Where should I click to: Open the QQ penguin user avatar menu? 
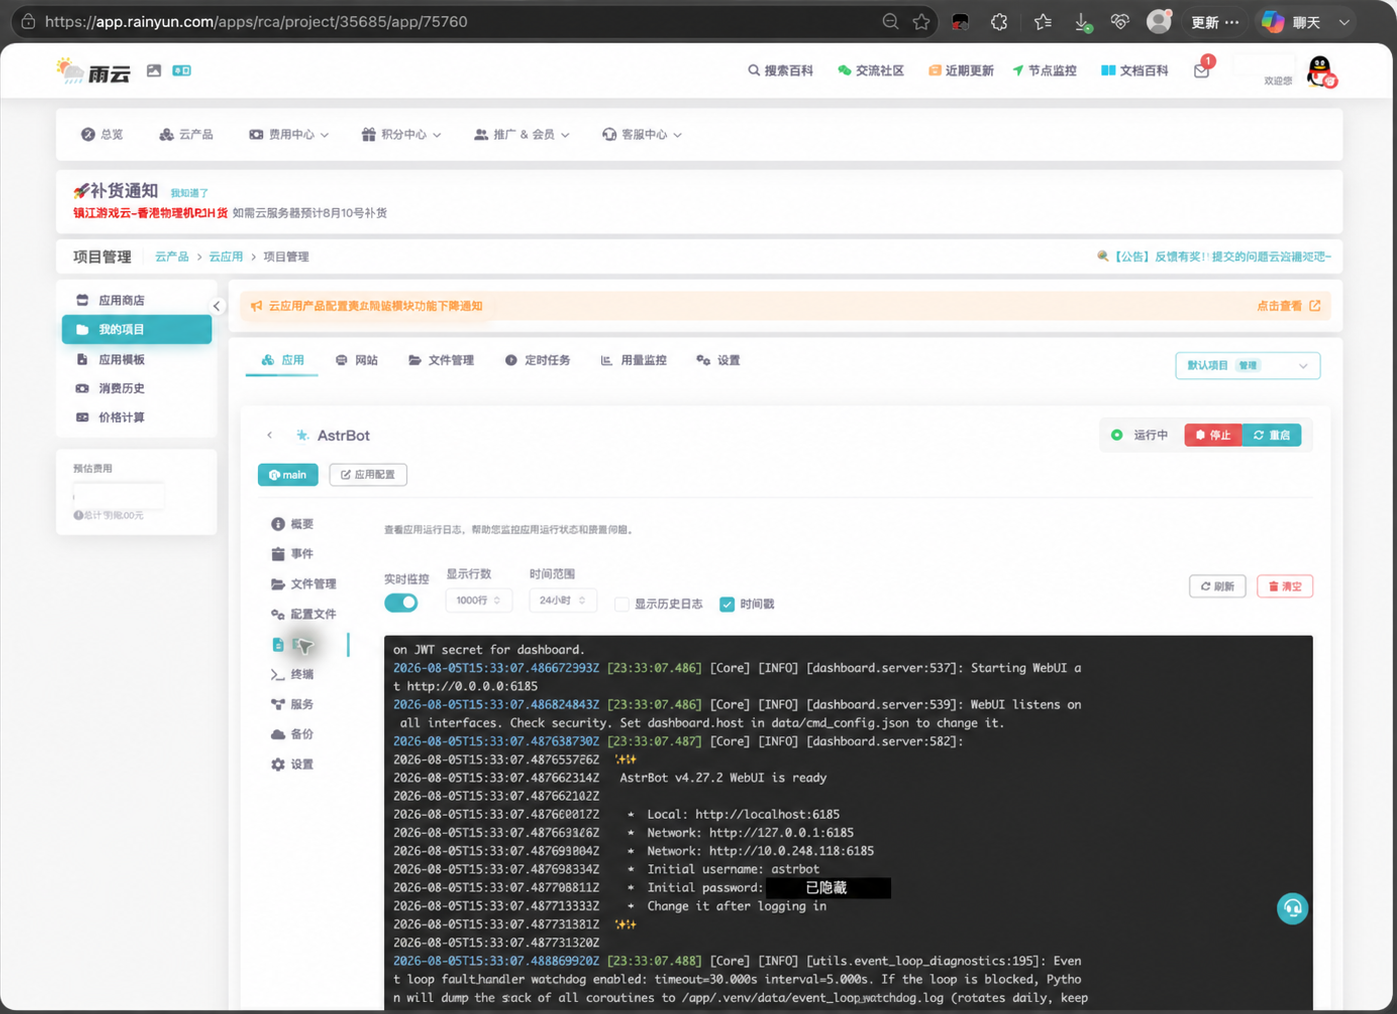tap(1321, 71)
